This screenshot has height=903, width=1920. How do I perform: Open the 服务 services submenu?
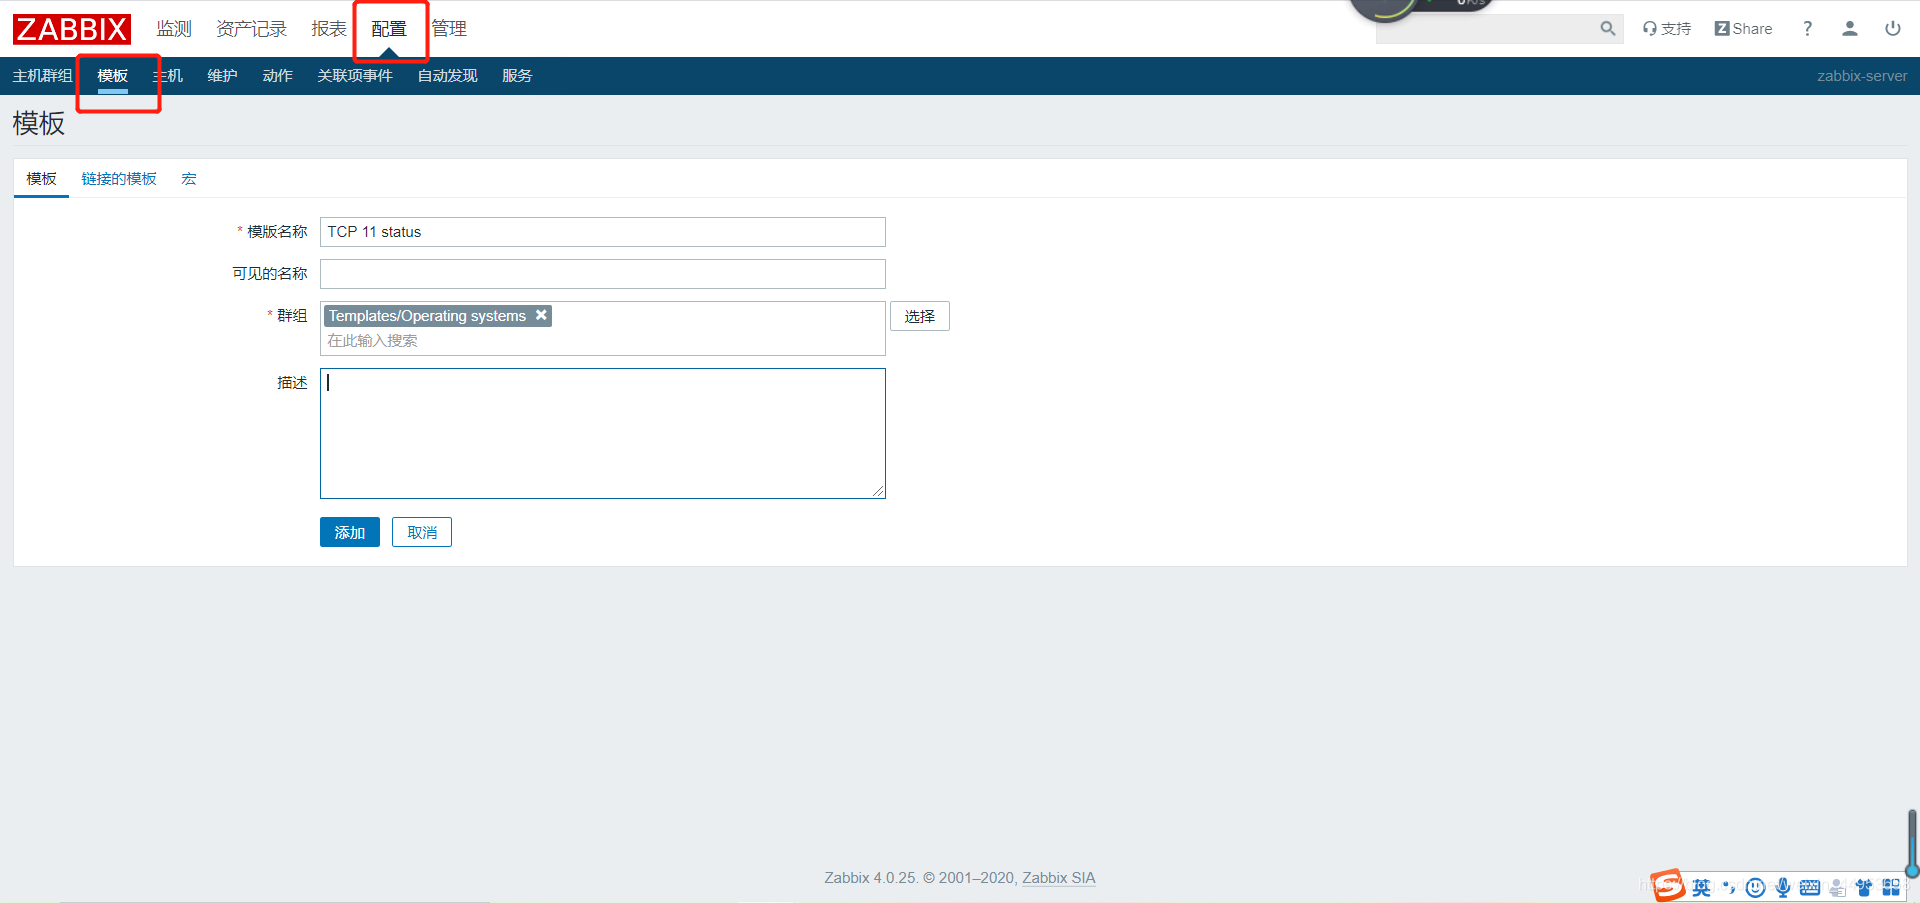[x=517, y=76]
